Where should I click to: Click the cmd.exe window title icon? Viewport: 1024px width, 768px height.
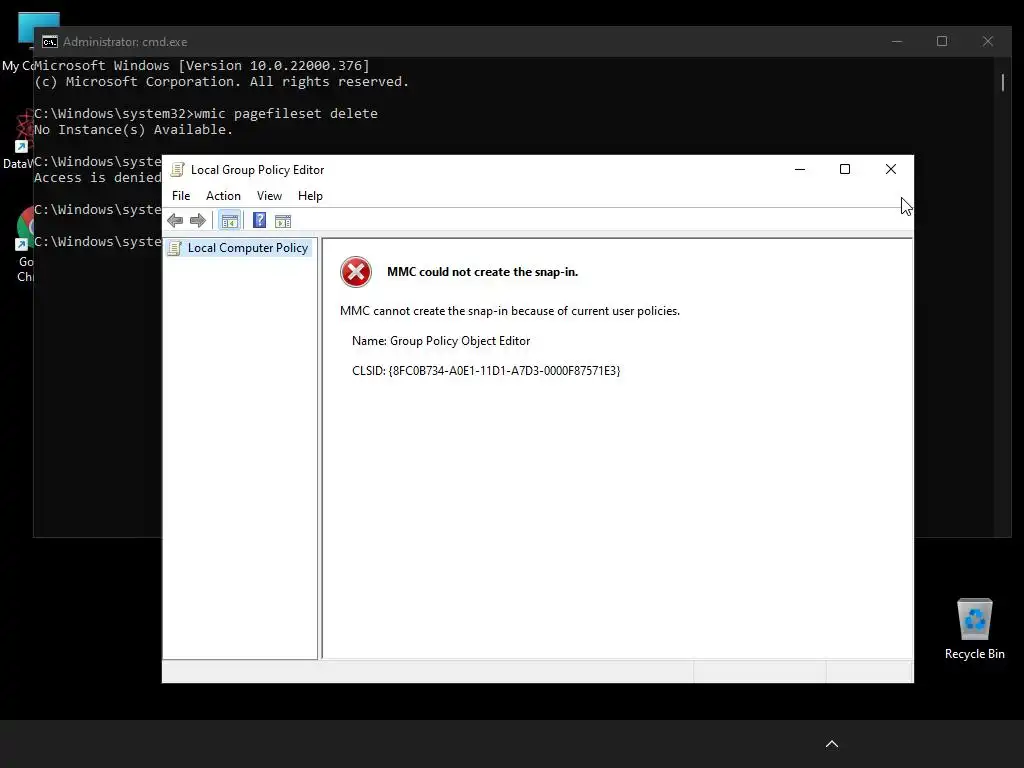click(50, 42)
